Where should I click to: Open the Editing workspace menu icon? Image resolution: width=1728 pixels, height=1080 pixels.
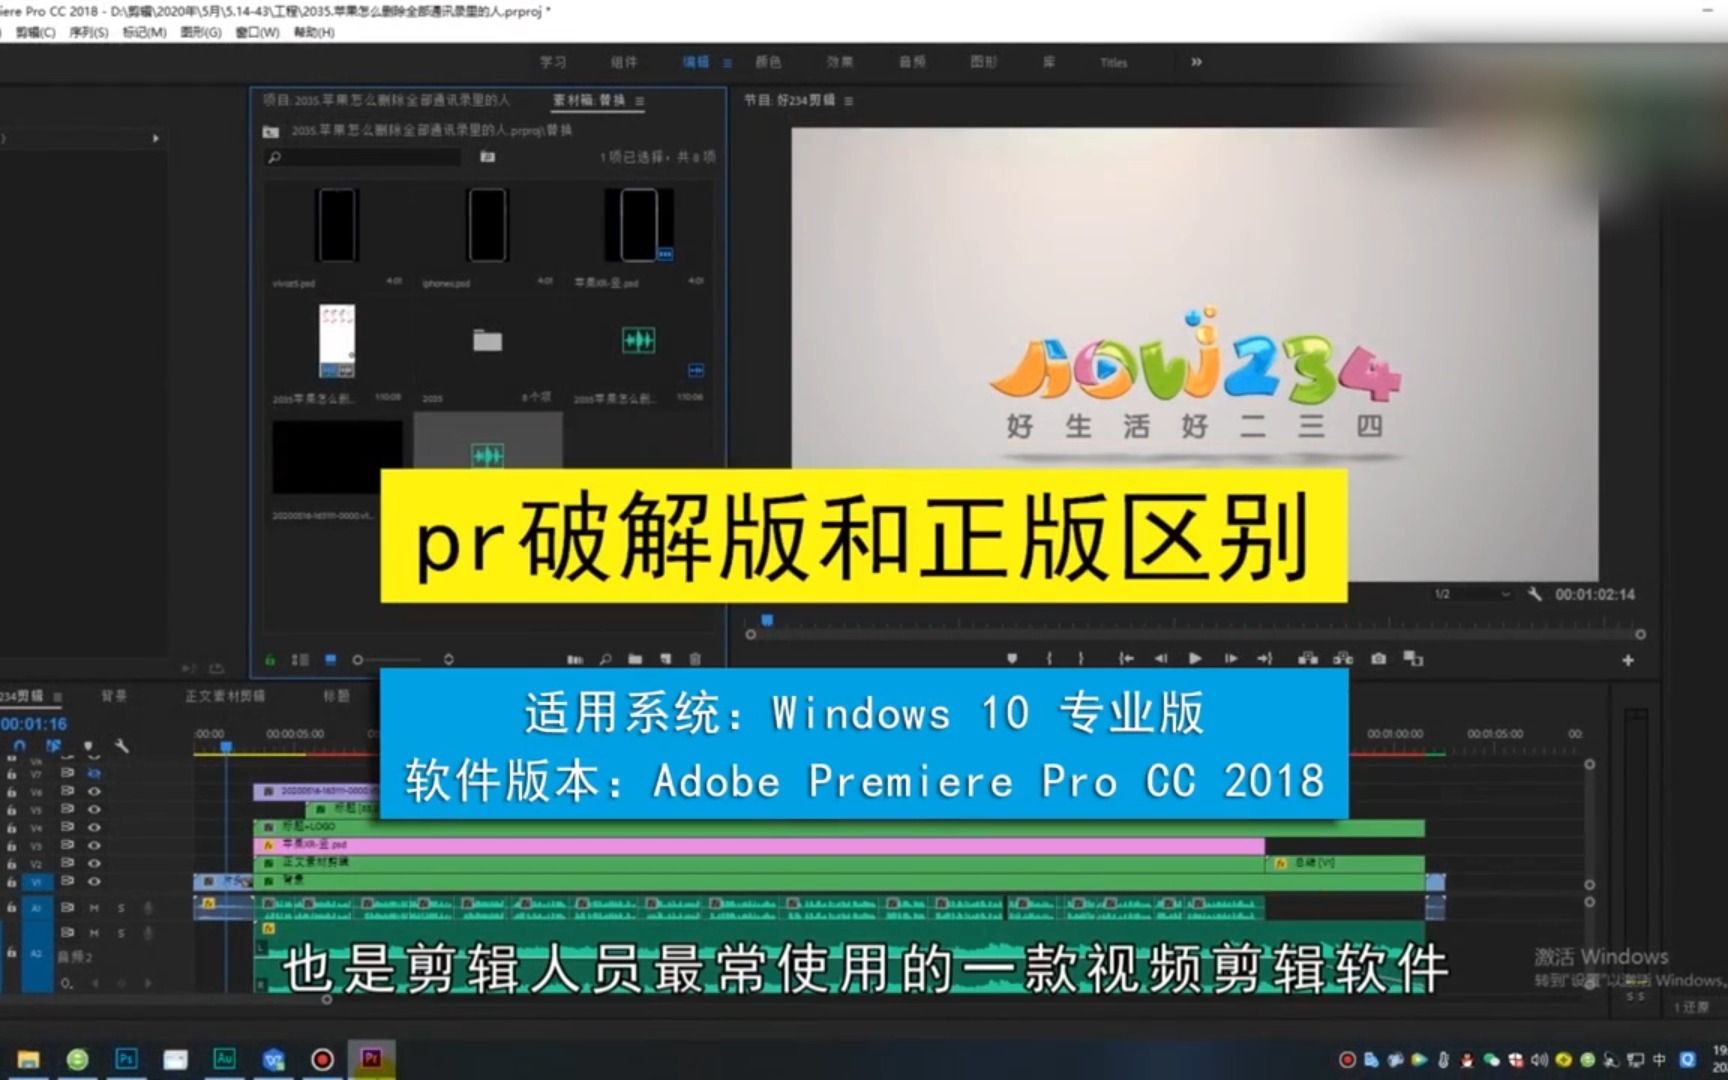[x=727, y=63]
